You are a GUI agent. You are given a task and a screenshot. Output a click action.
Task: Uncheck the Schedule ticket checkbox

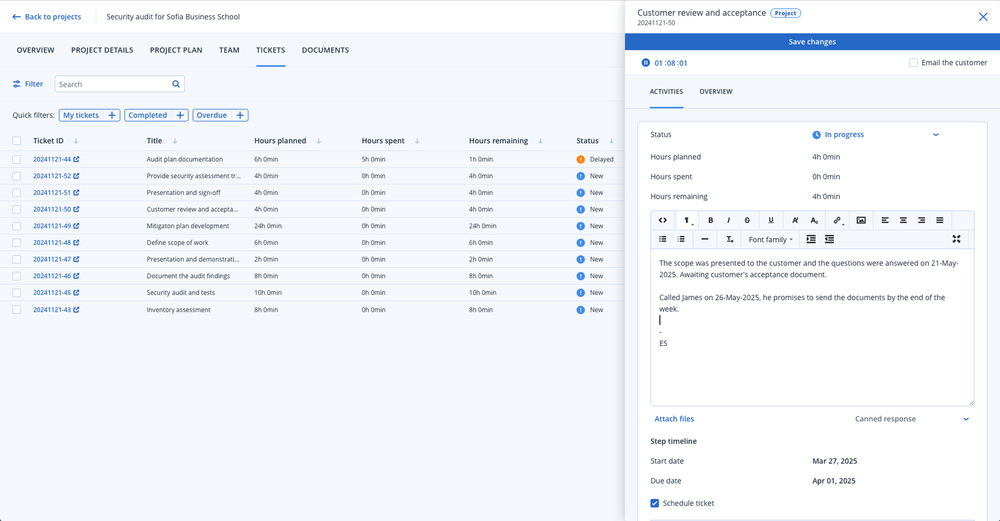coord(654,503)
